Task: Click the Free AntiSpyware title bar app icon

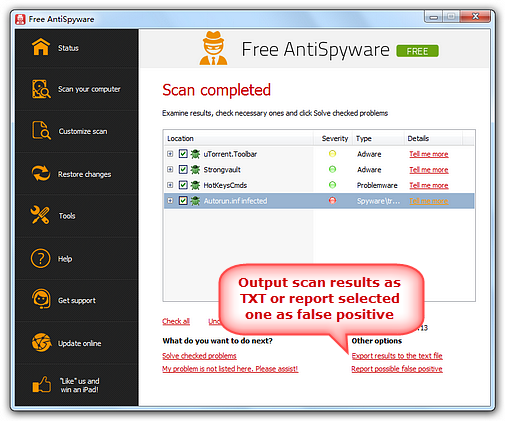Action: pos(20,19)
